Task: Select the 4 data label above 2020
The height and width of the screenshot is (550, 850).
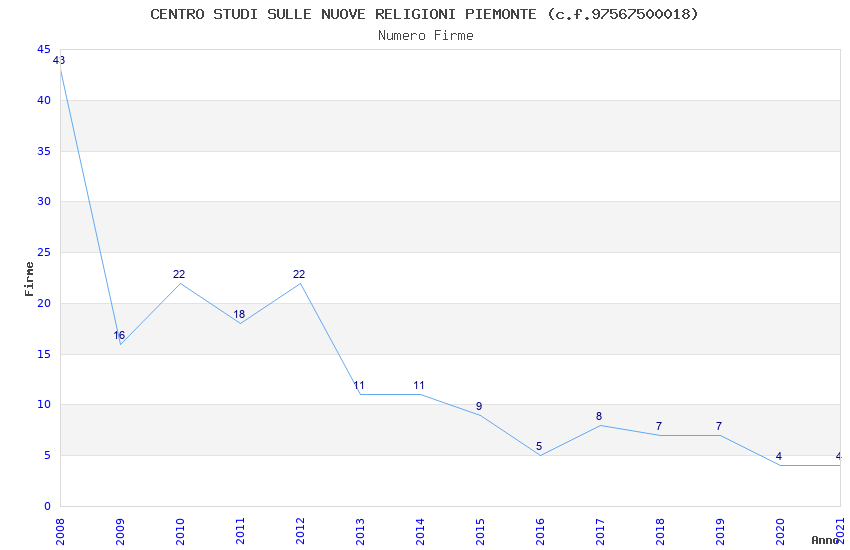Action: click(x=778, y=456)
